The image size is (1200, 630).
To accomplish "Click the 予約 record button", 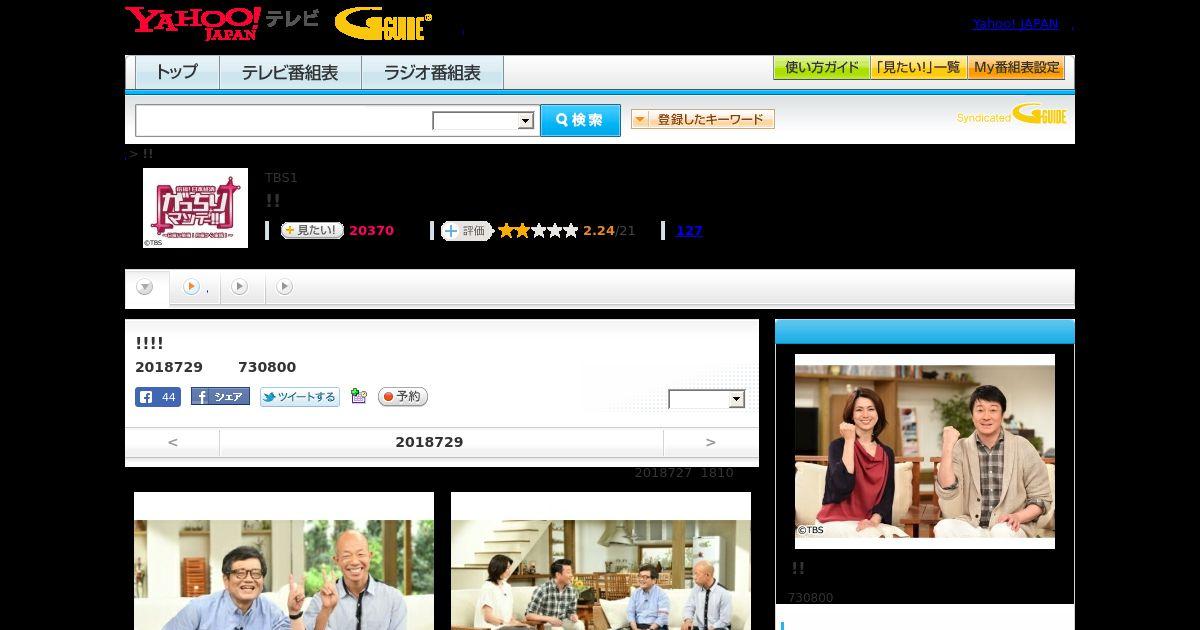I will click(x=403, y=397).
